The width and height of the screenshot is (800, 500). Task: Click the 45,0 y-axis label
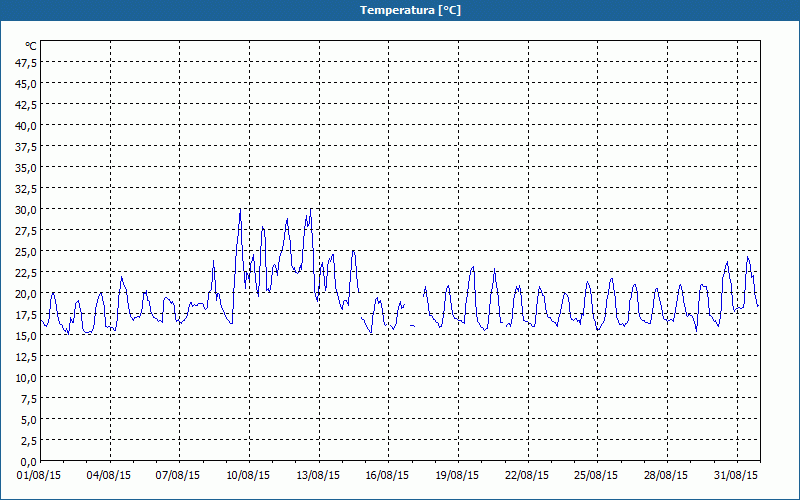tap(27, 84)
